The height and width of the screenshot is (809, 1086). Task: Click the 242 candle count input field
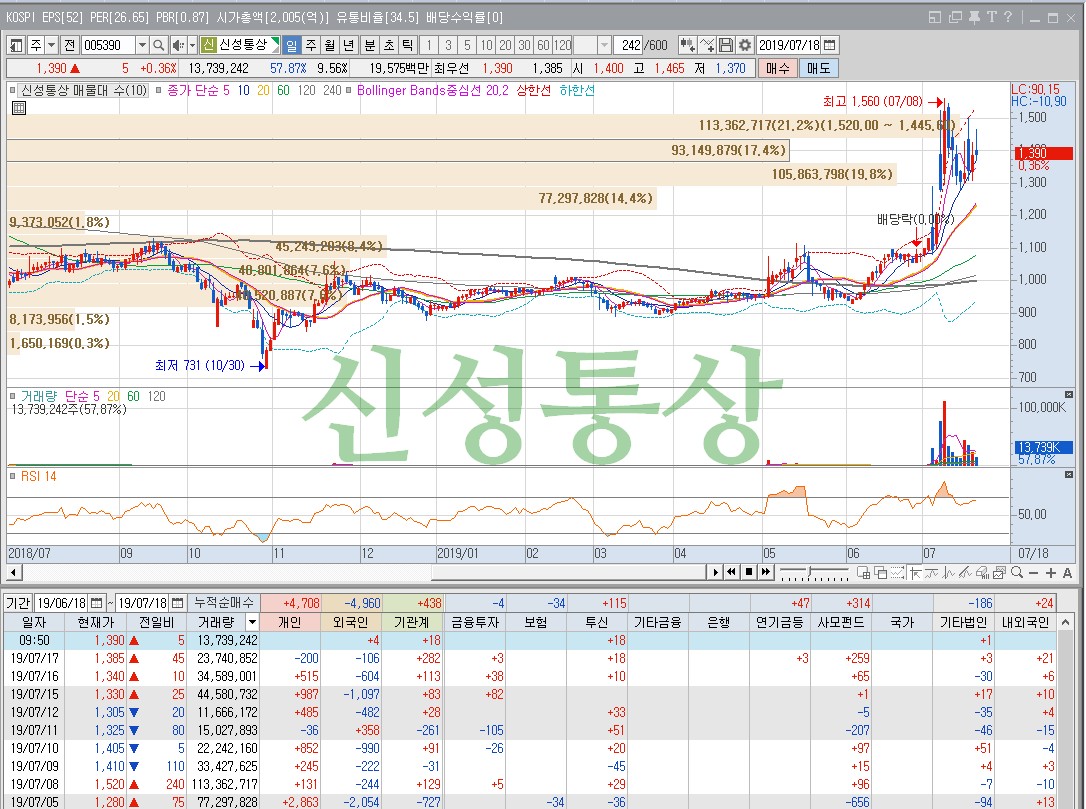pos(628,46)
